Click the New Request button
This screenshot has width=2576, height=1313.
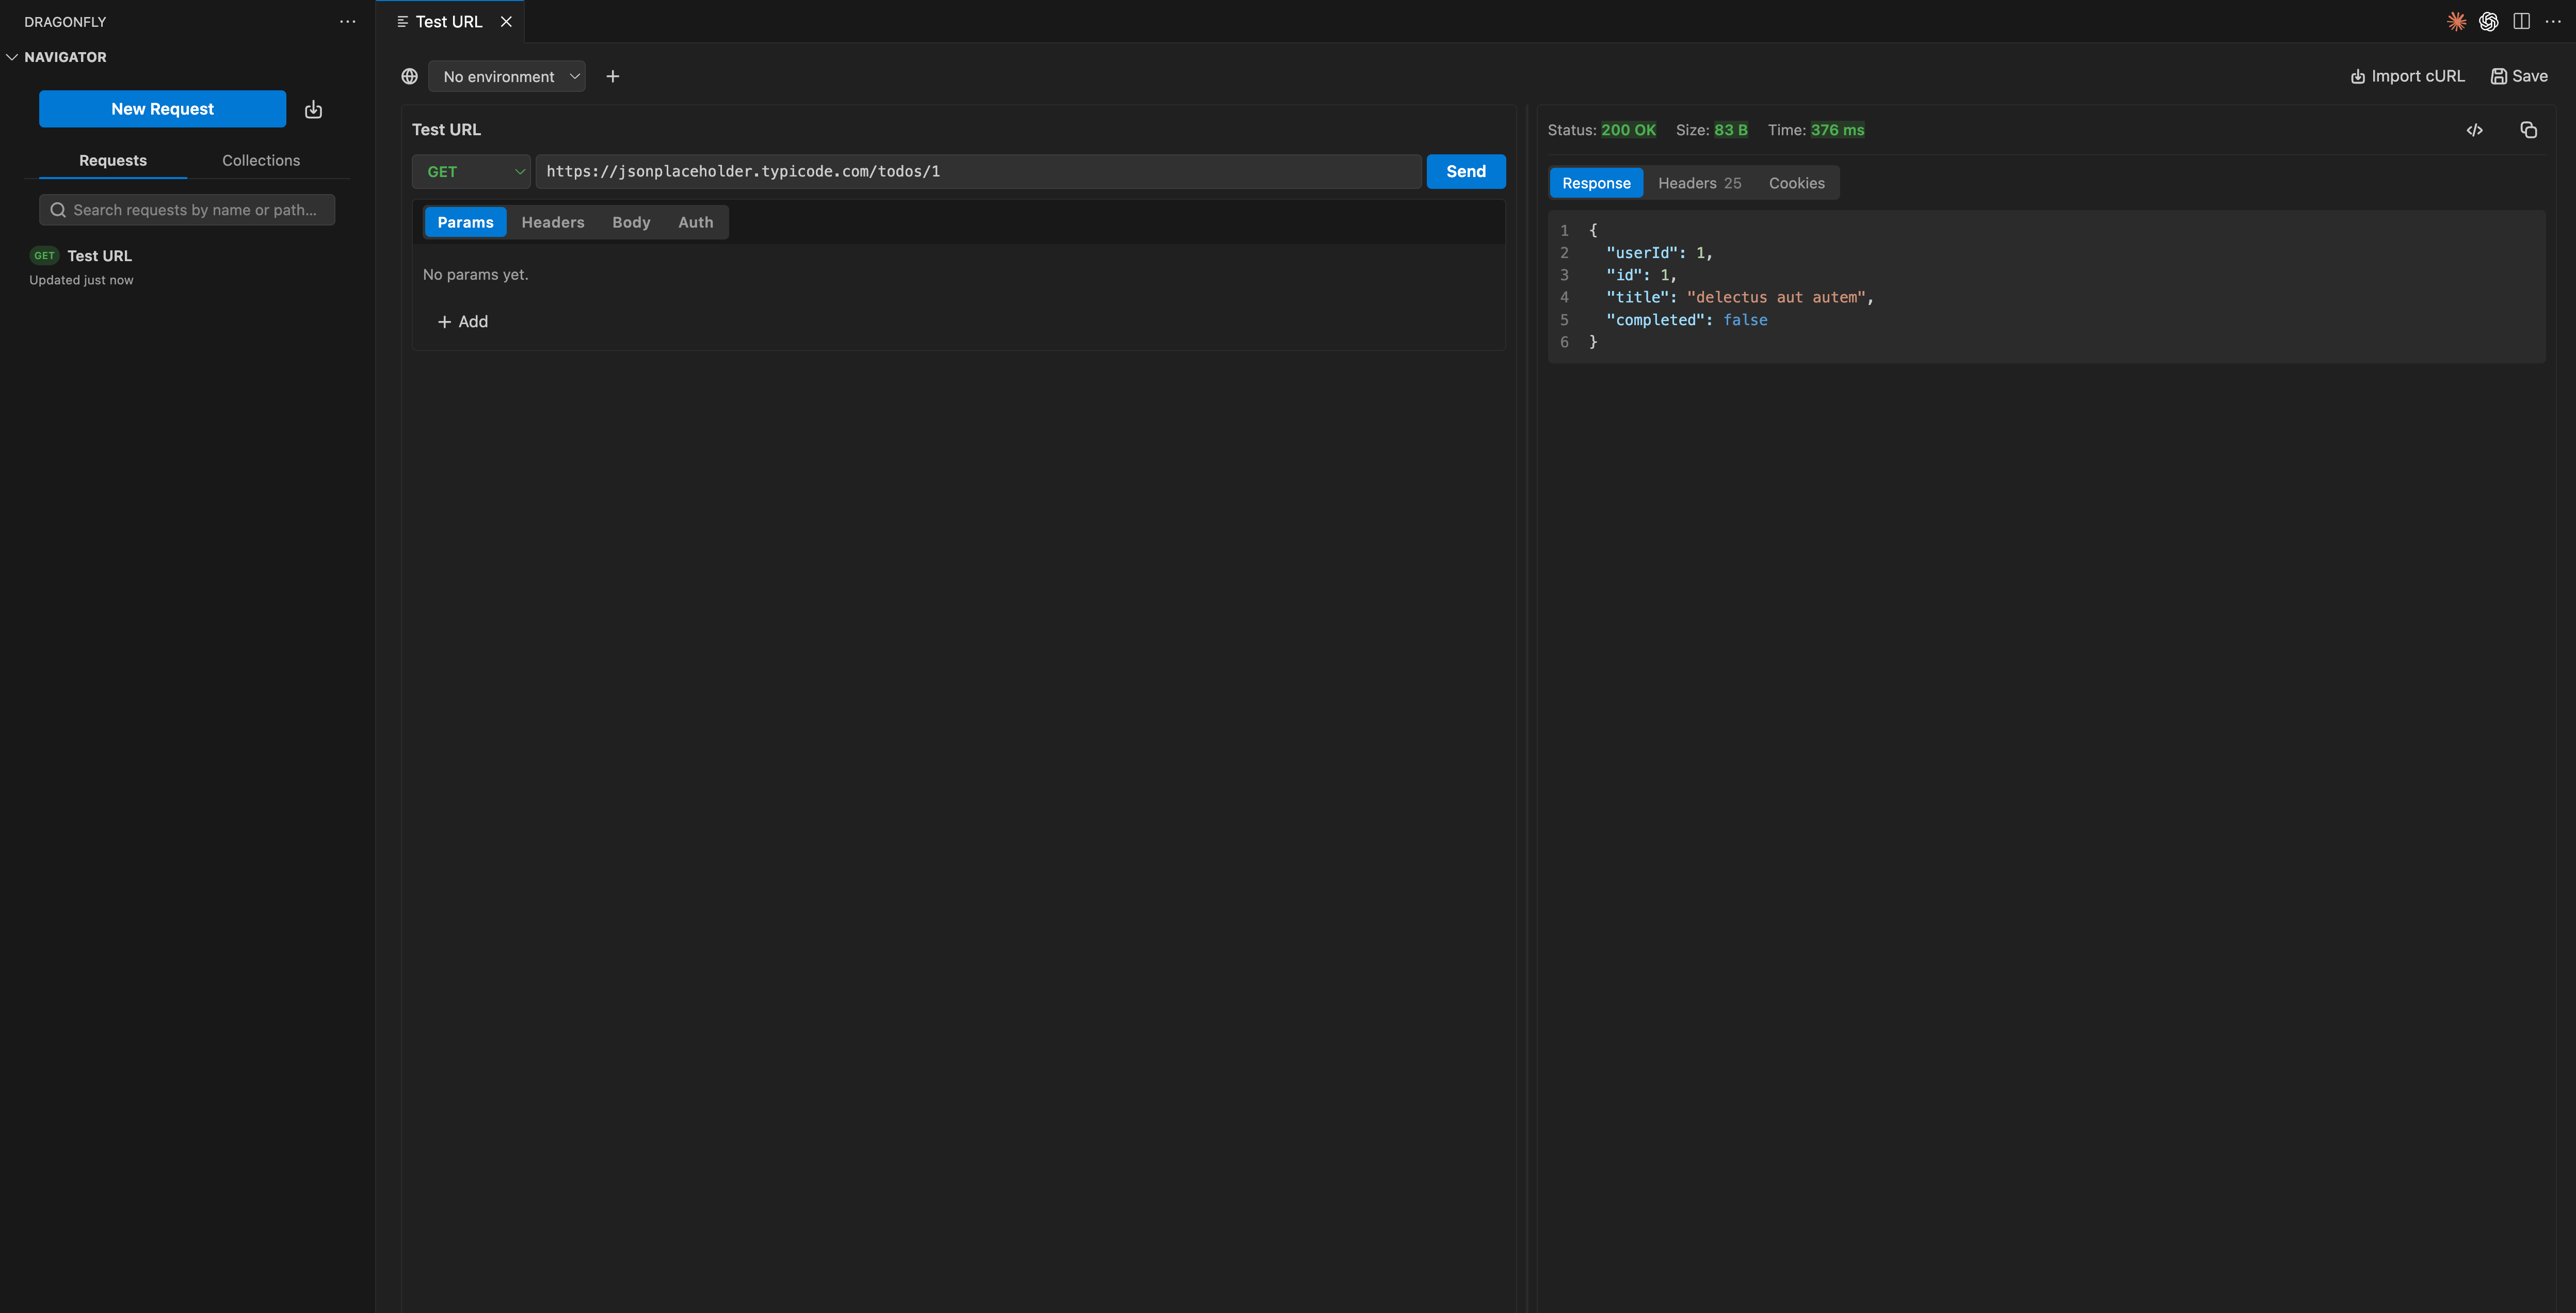point(162,109)
